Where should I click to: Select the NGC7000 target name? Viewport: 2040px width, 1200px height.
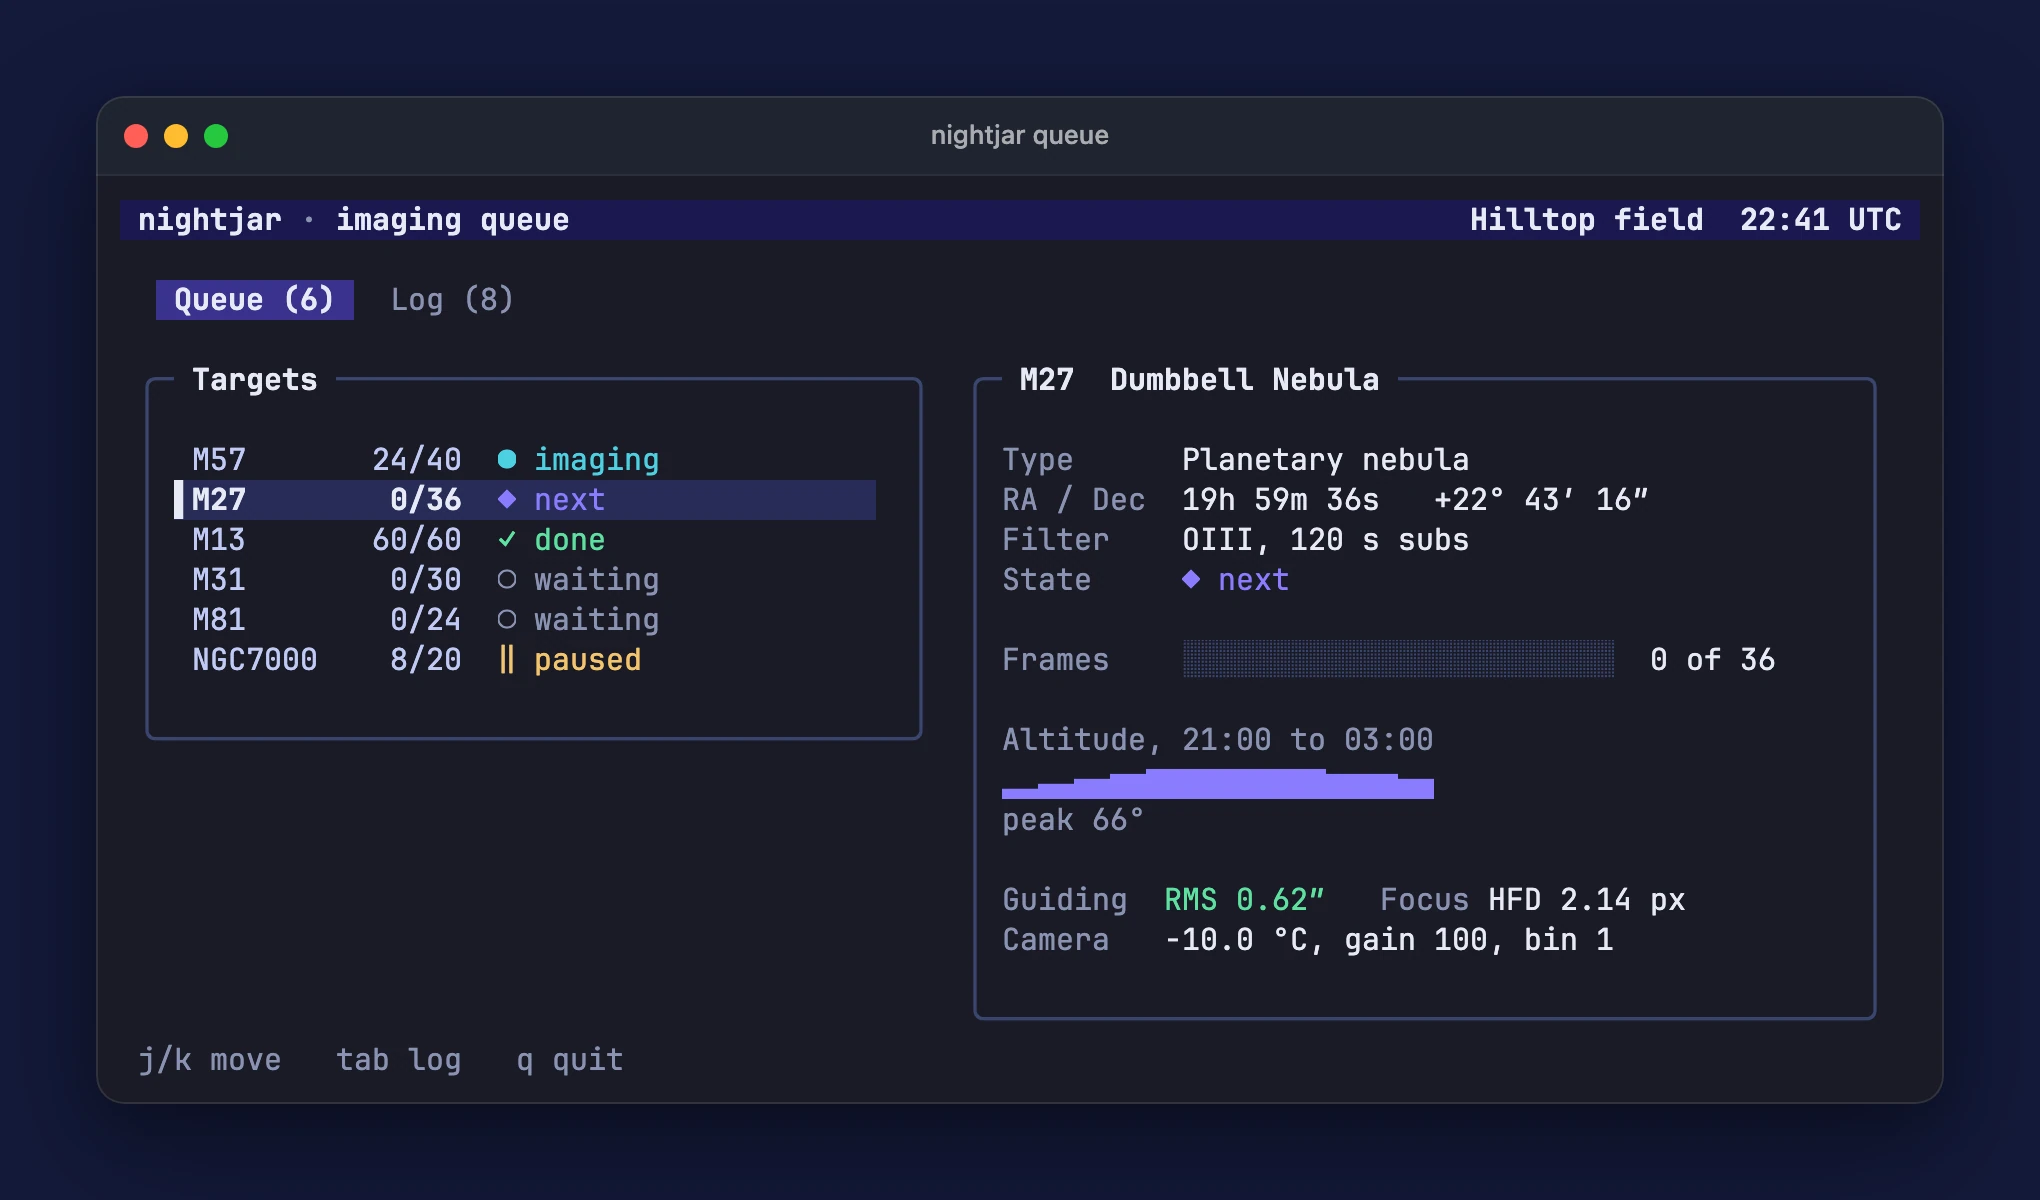click(x=255, y=659)
